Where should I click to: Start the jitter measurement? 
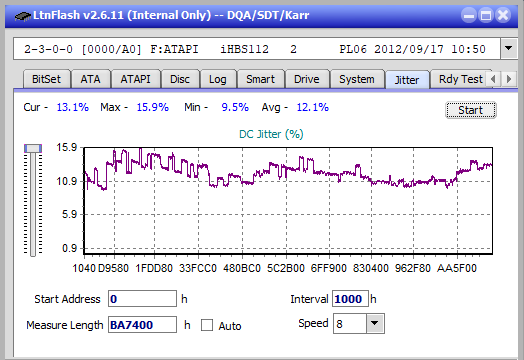click(x=471, y=110)
